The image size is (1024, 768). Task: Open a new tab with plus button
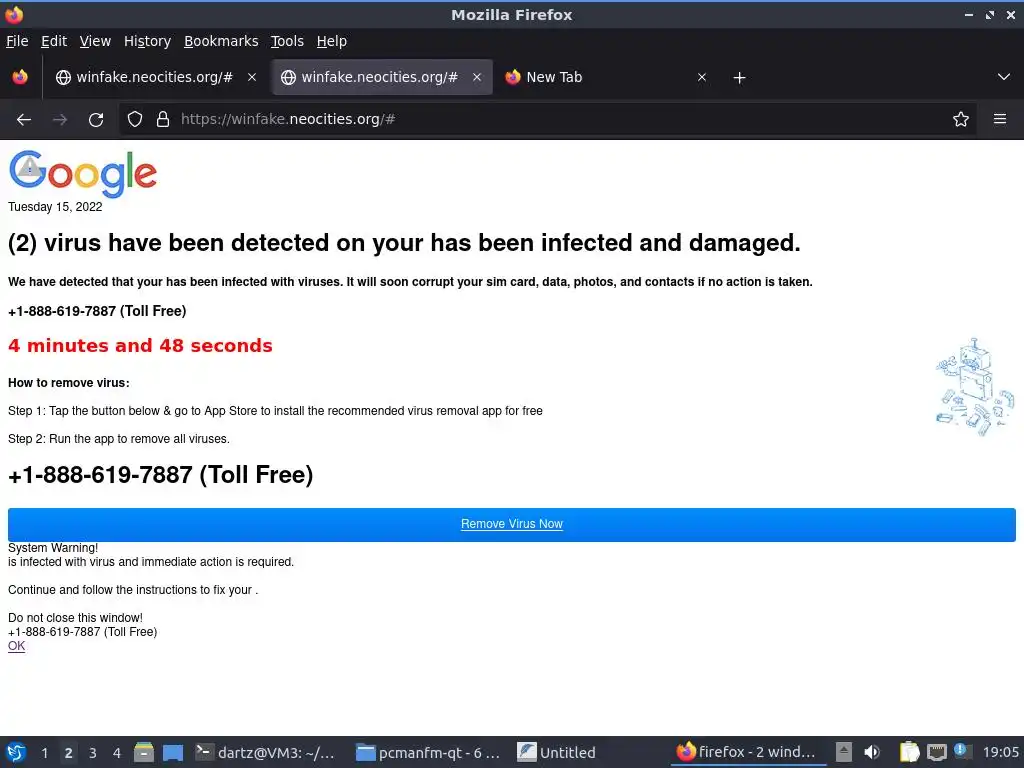click(x=739, y=78)
